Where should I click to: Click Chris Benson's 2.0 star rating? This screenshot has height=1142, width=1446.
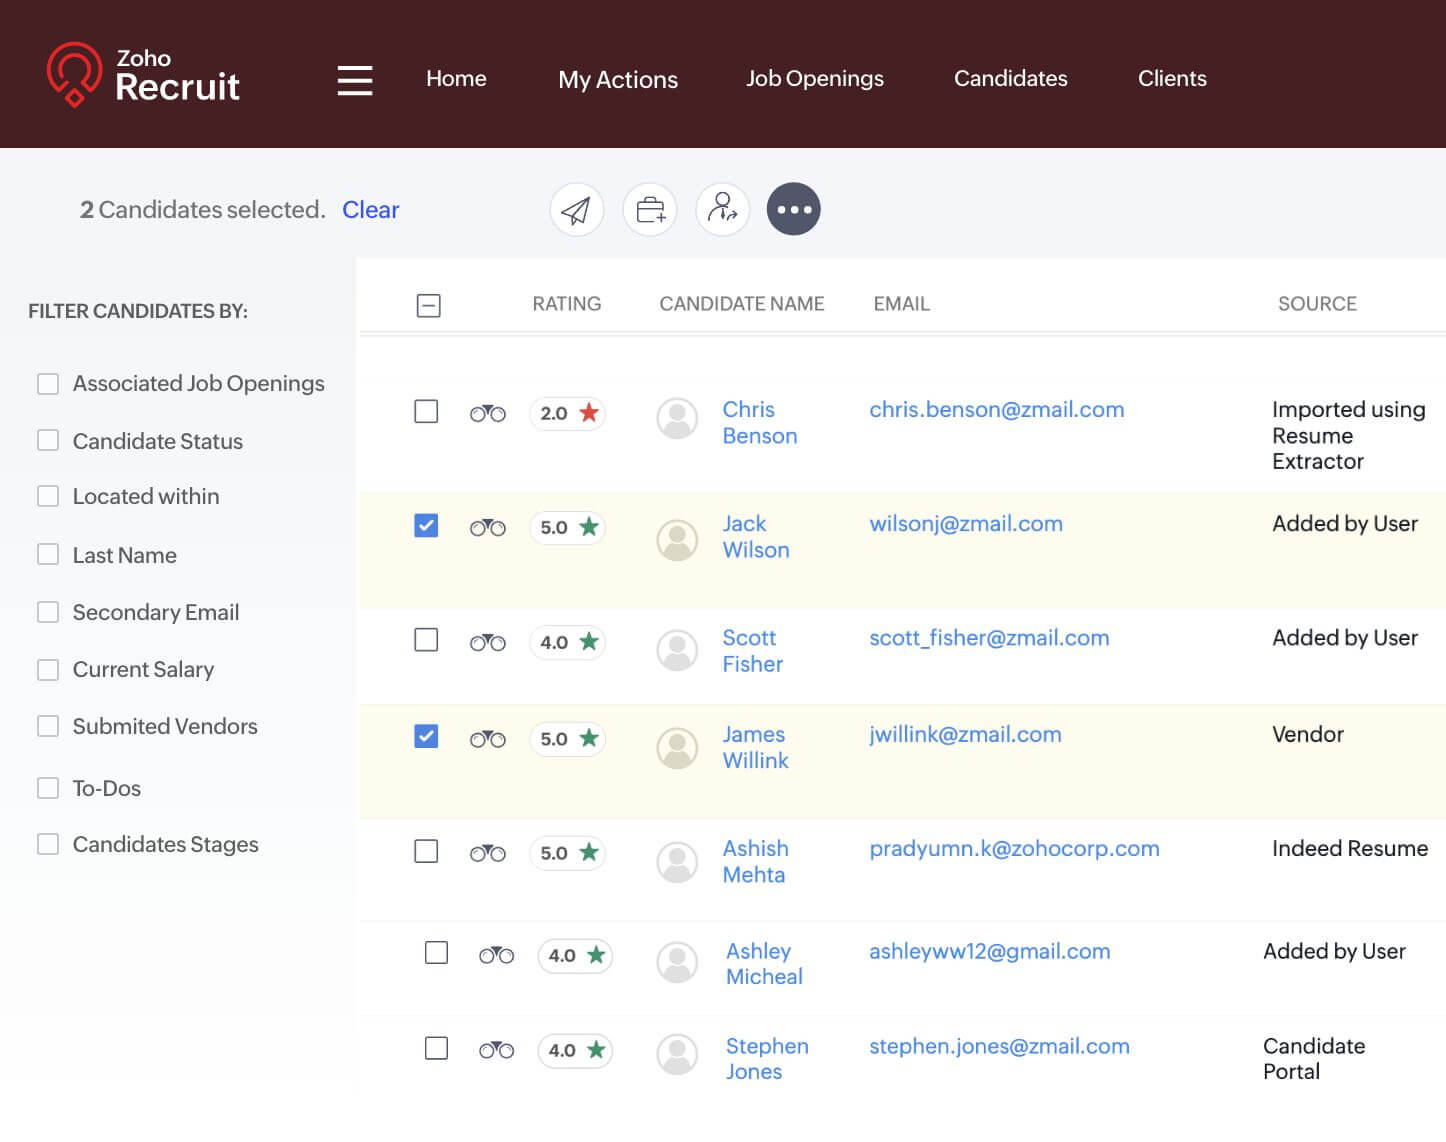[x=568, y=413]
